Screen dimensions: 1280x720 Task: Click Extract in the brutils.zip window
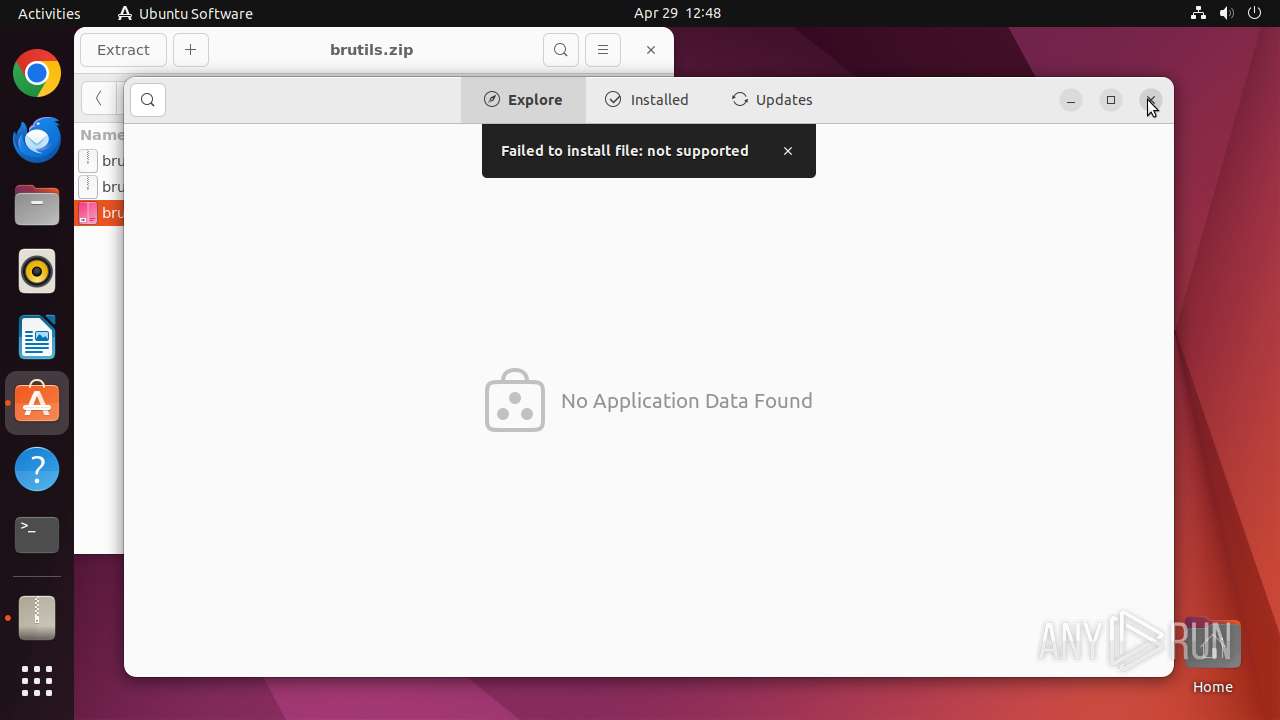click(124, 50)
